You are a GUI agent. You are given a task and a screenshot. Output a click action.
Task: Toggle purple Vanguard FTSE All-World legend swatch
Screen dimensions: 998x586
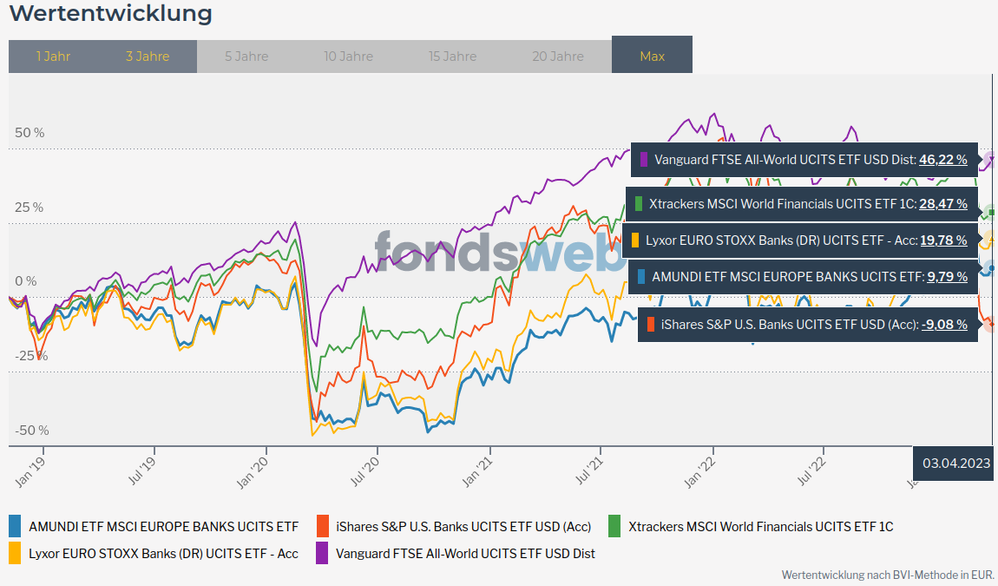point(323,552)
